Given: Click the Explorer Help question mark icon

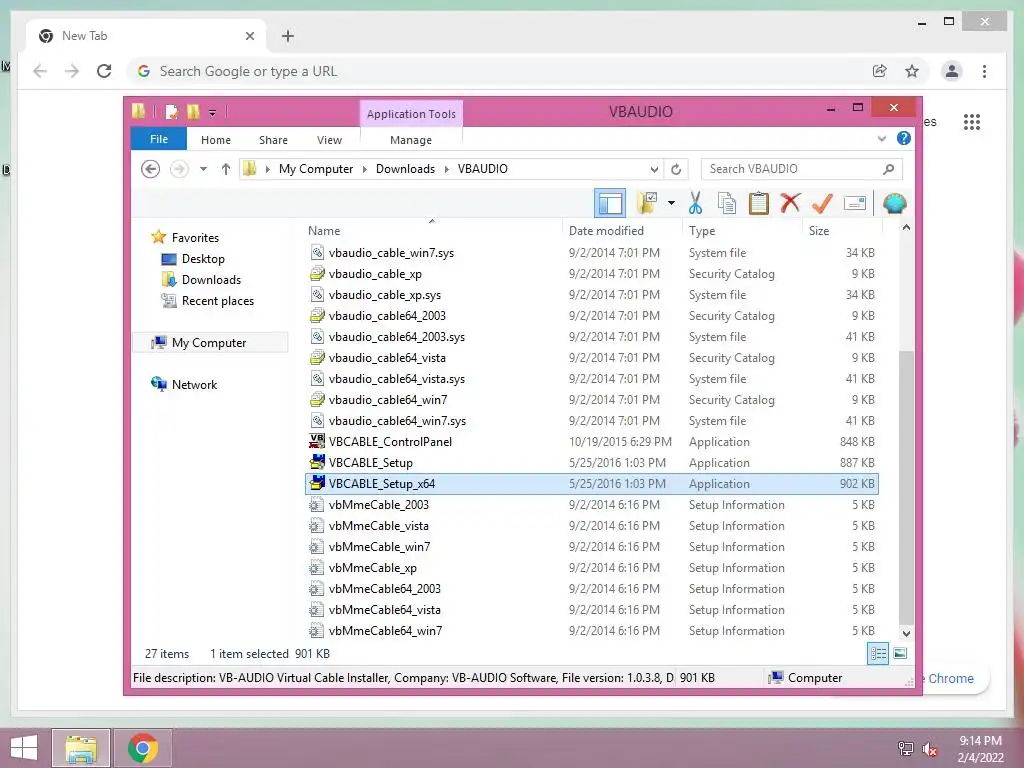Looking at the screenshot, I should click(x=904, y=138).
